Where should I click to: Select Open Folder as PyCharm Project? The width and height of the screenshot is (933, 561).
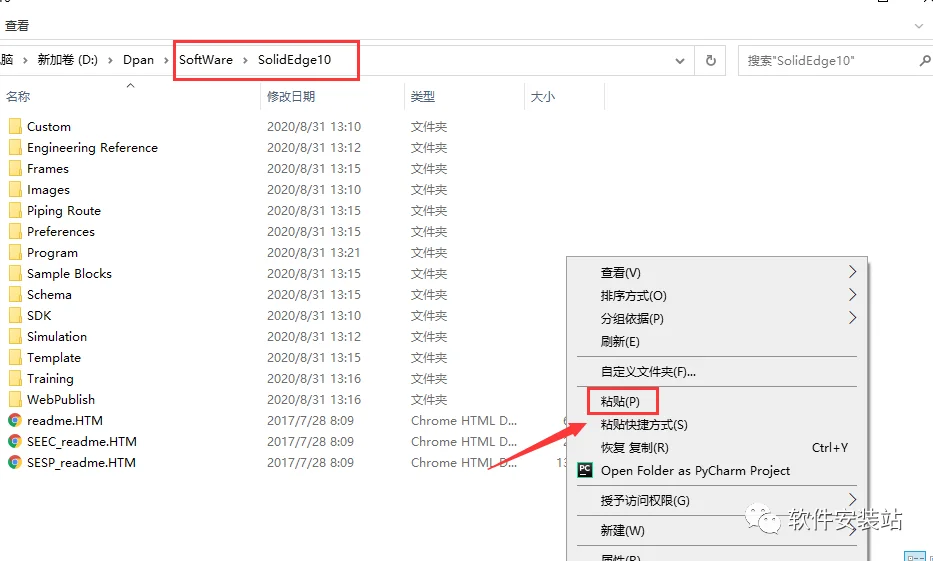pyautogui.click(x=695, y=471)
